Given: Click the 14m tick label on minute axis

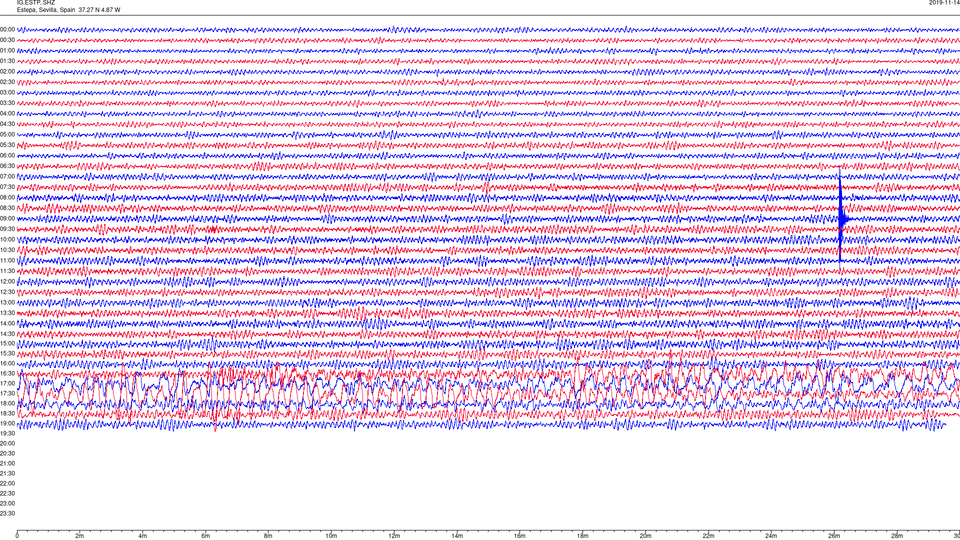Looking at the screenshot, I should point(457,536).
